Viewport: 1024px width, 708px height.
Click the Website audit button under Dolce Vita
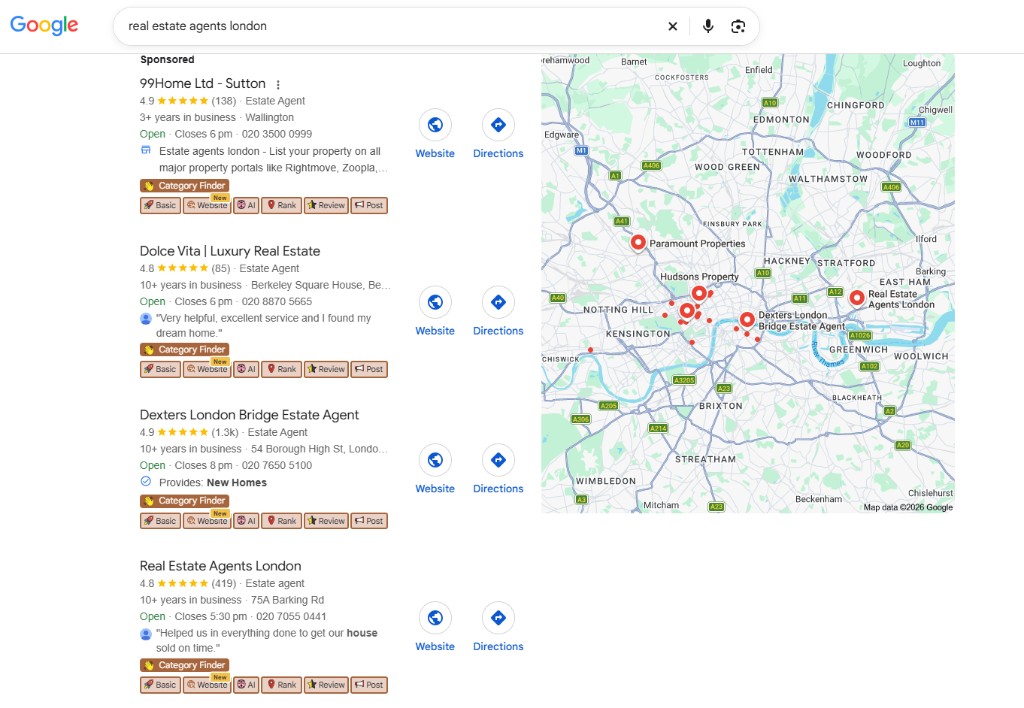(x=207, y=369)
